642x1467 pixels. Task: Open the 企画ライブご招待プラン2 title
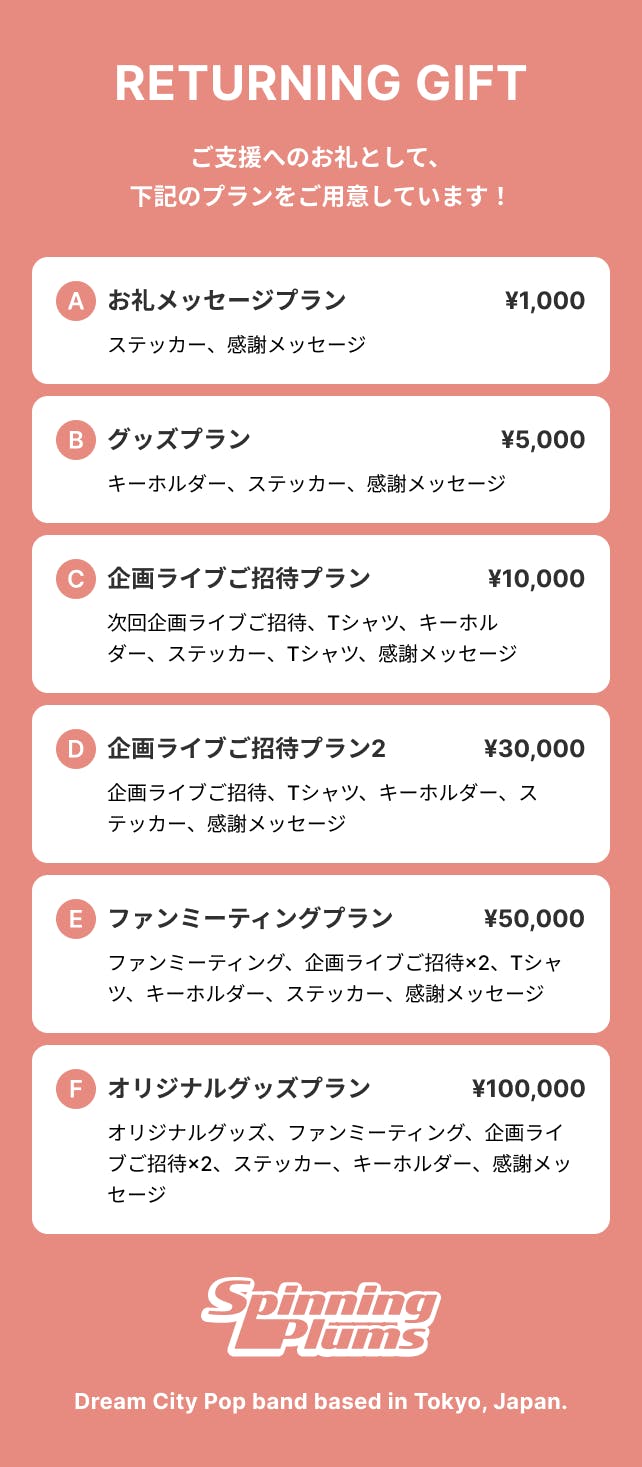click(246, 748)
